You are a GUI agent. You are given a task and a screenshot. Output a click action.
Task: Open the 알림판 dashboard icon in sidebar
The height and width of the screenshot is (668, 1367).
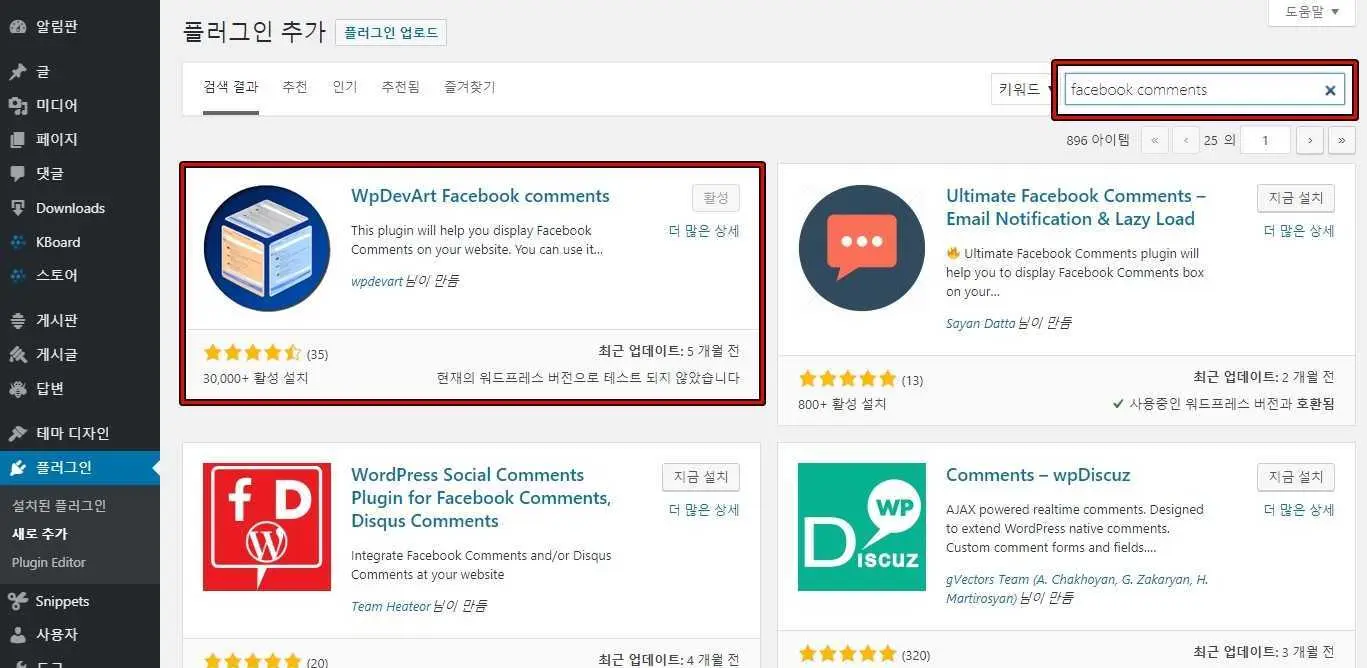coord(18,27)
